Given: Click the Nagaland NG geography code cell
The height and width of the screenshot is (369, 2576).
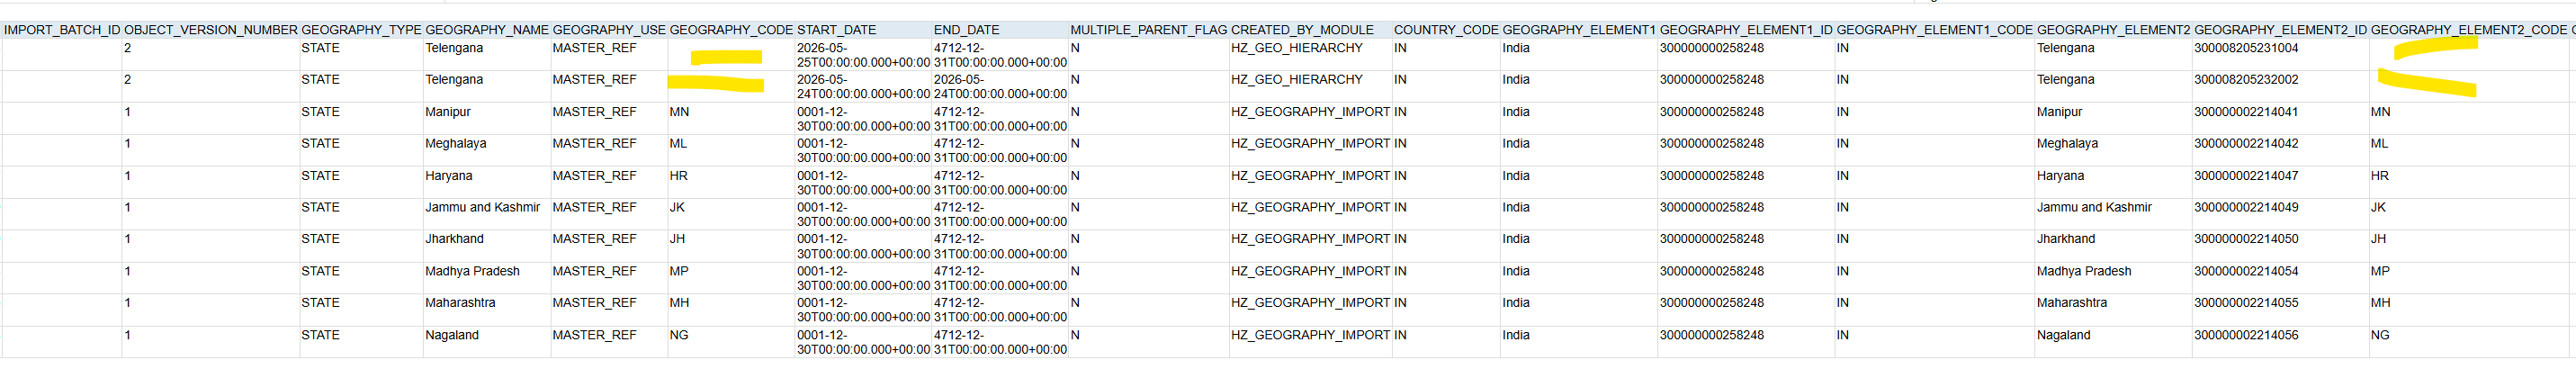Looking at the screenshot, I should coord(731,341).
